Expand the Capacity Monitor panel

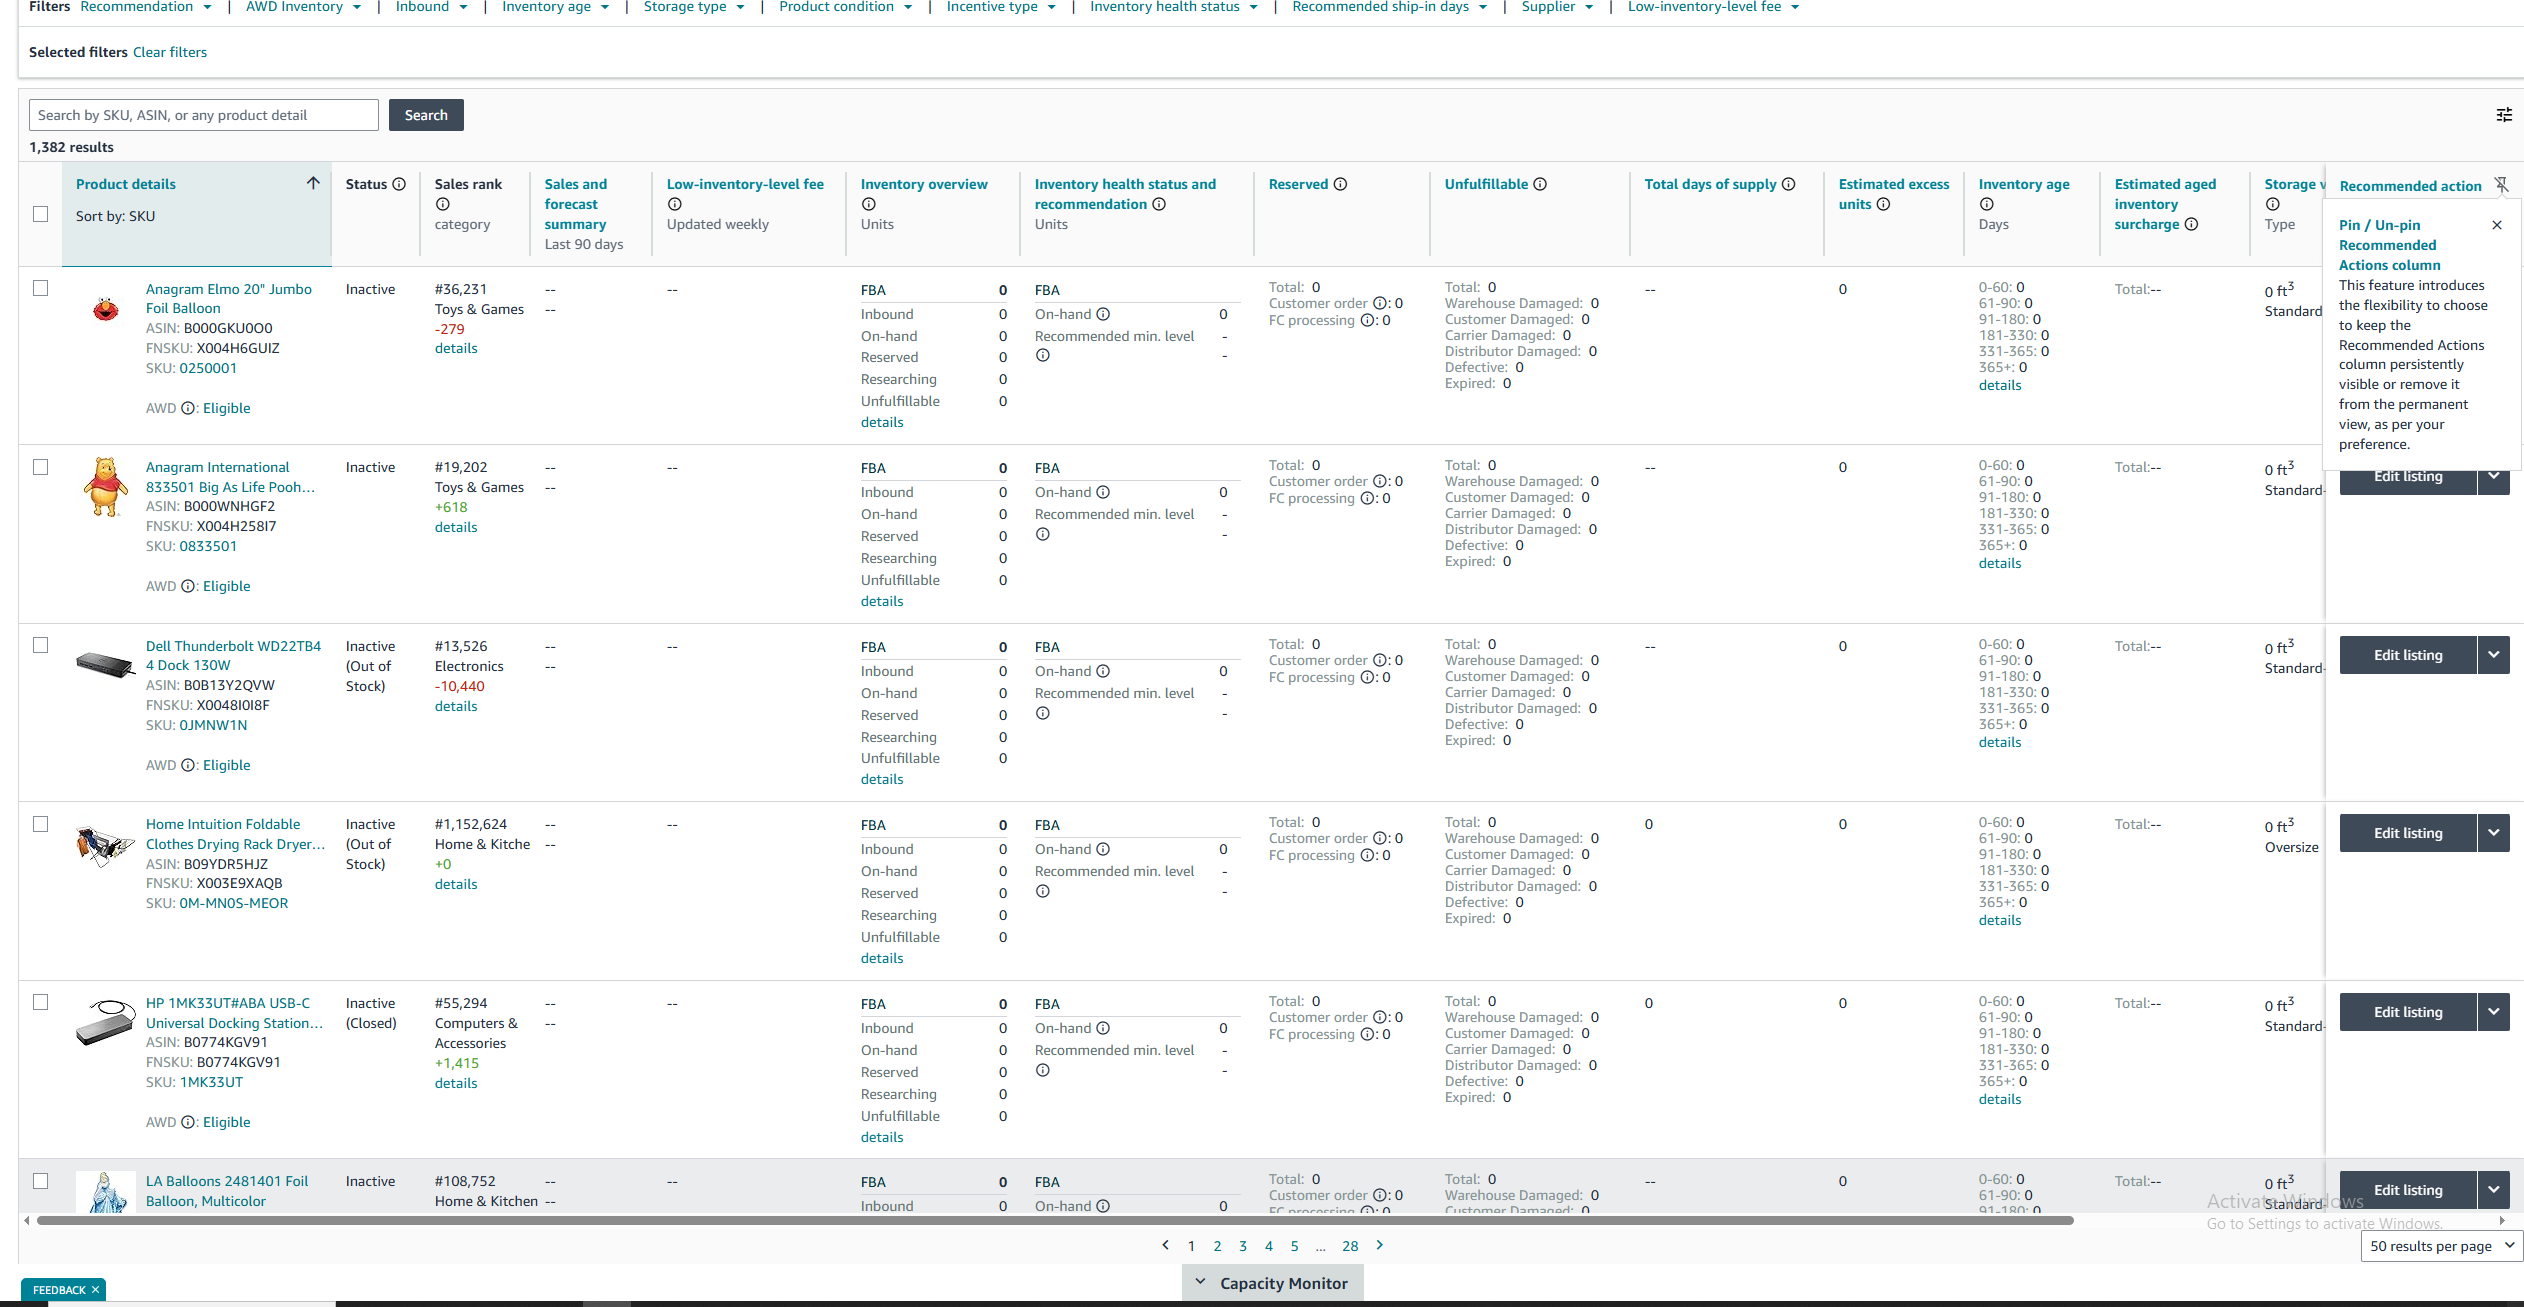tap(1272, 1283)
